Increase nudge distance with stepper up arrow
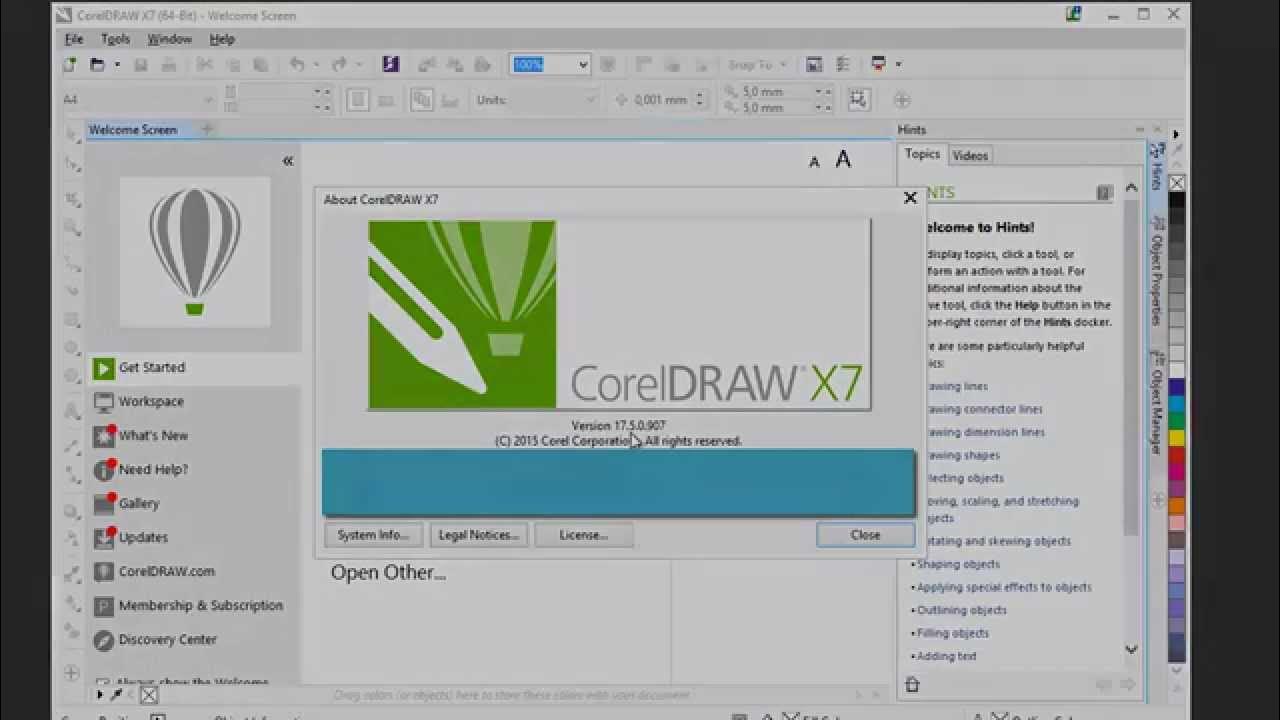Image resolution: width=1280 pixels, height=720 pixels. 701,95
